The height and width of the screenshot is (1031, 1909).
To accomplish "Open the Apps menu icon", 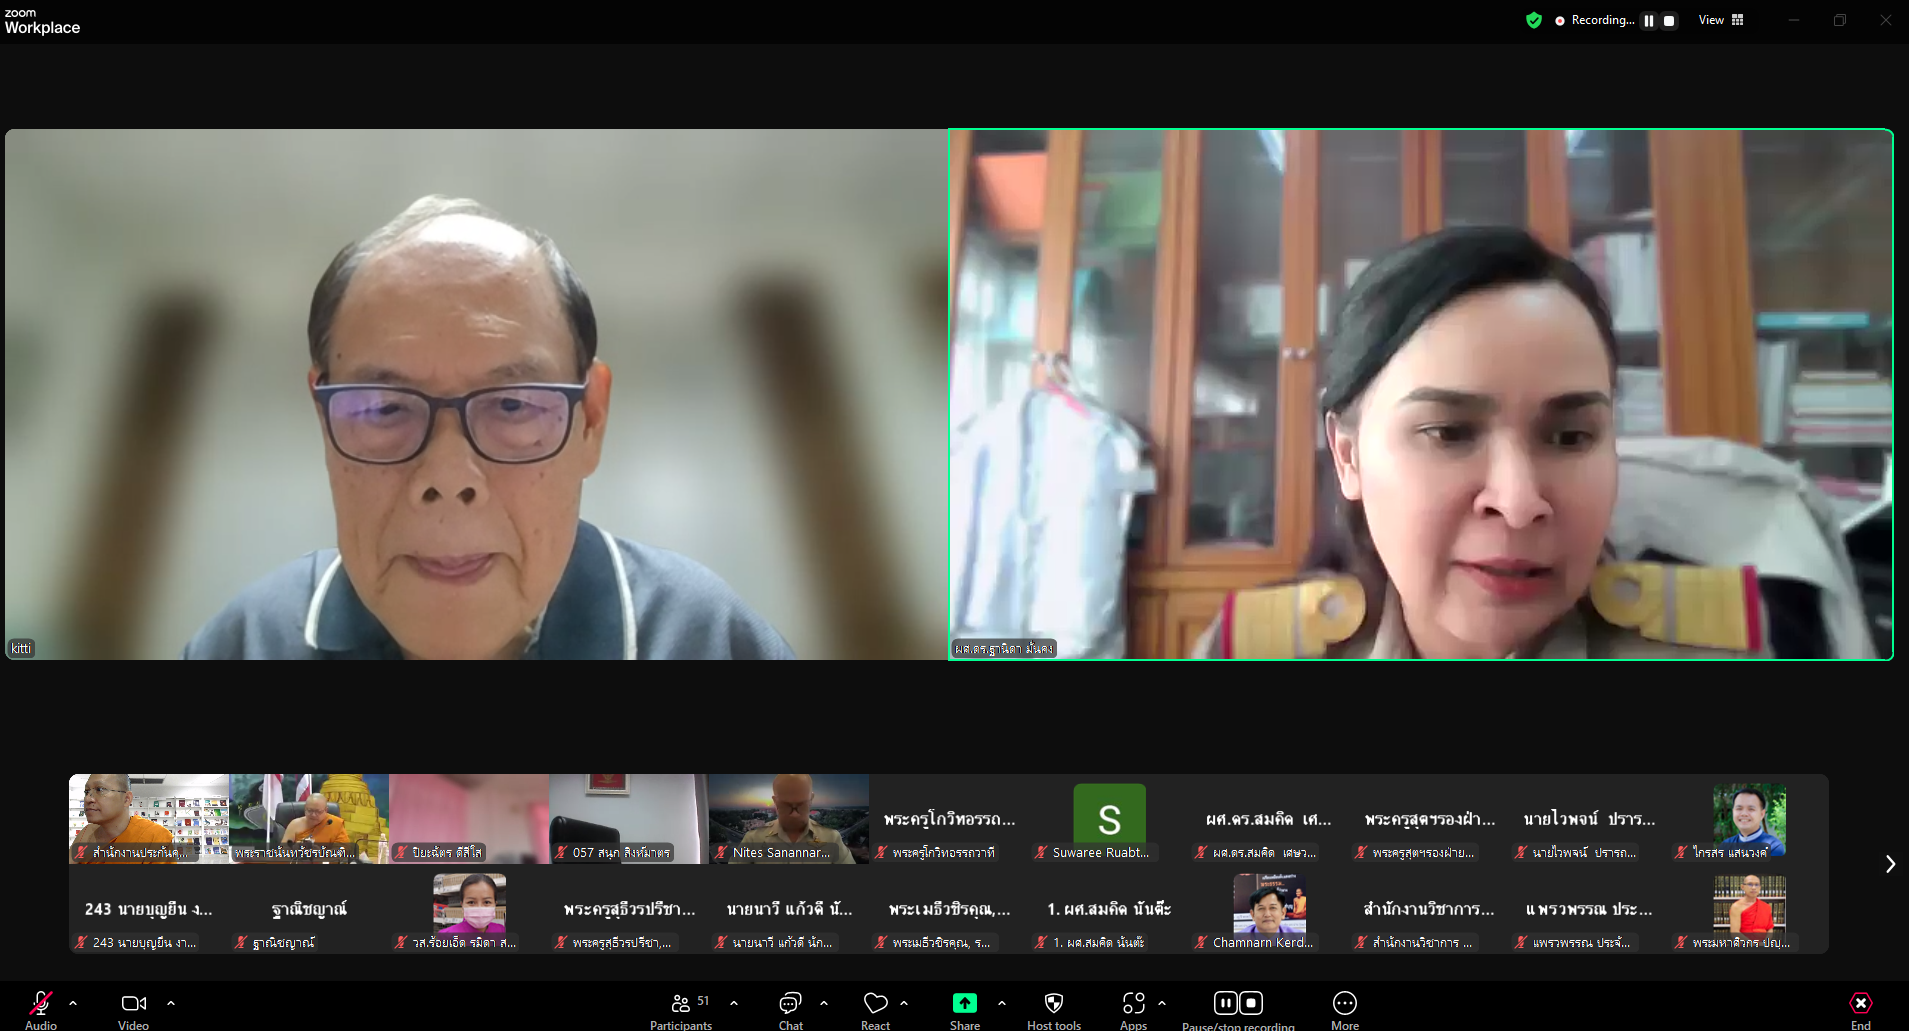I will [1133, 1004].
